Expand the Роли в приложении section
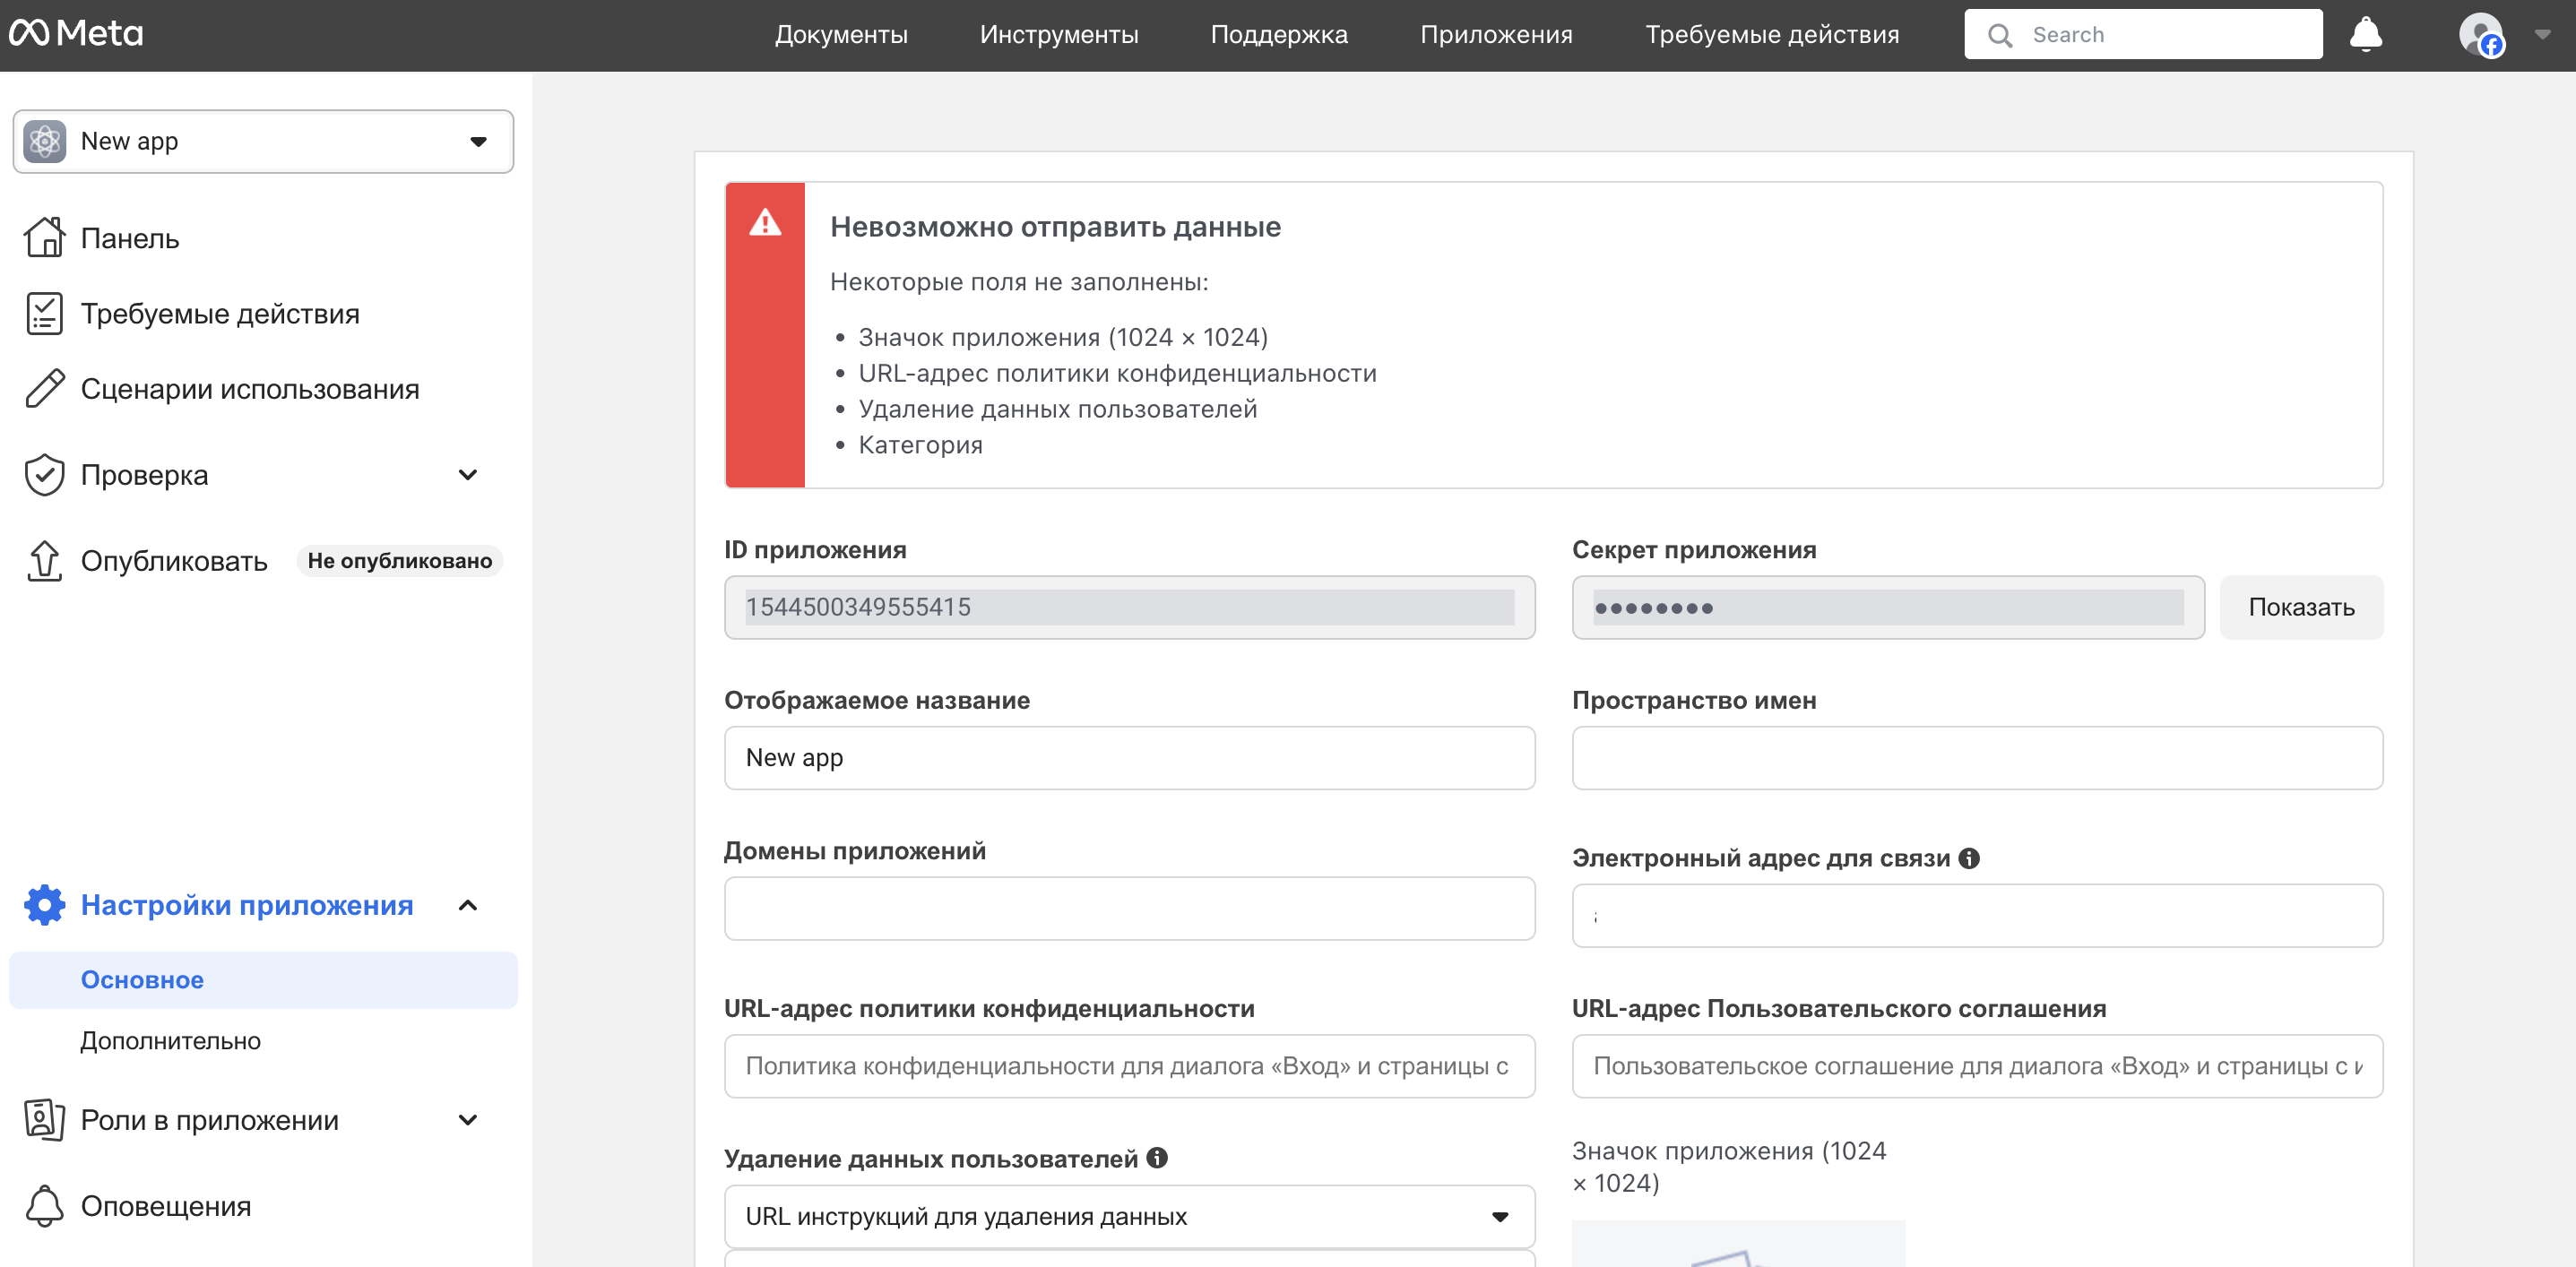The height and width of the screenshot is (1267, 2576). point(467,1120)
